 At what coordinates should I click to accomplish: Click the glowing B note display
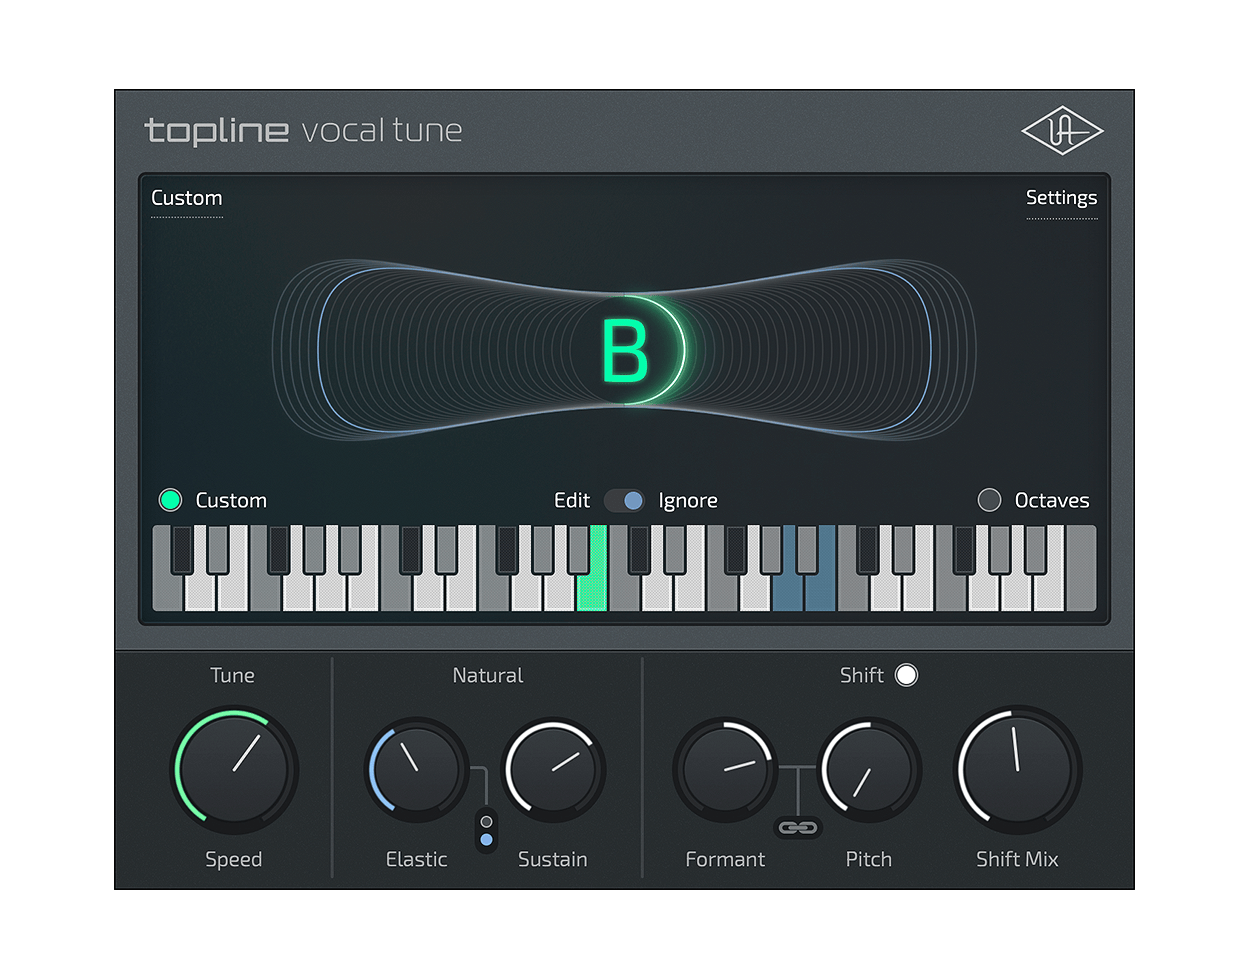coord(625,351)
